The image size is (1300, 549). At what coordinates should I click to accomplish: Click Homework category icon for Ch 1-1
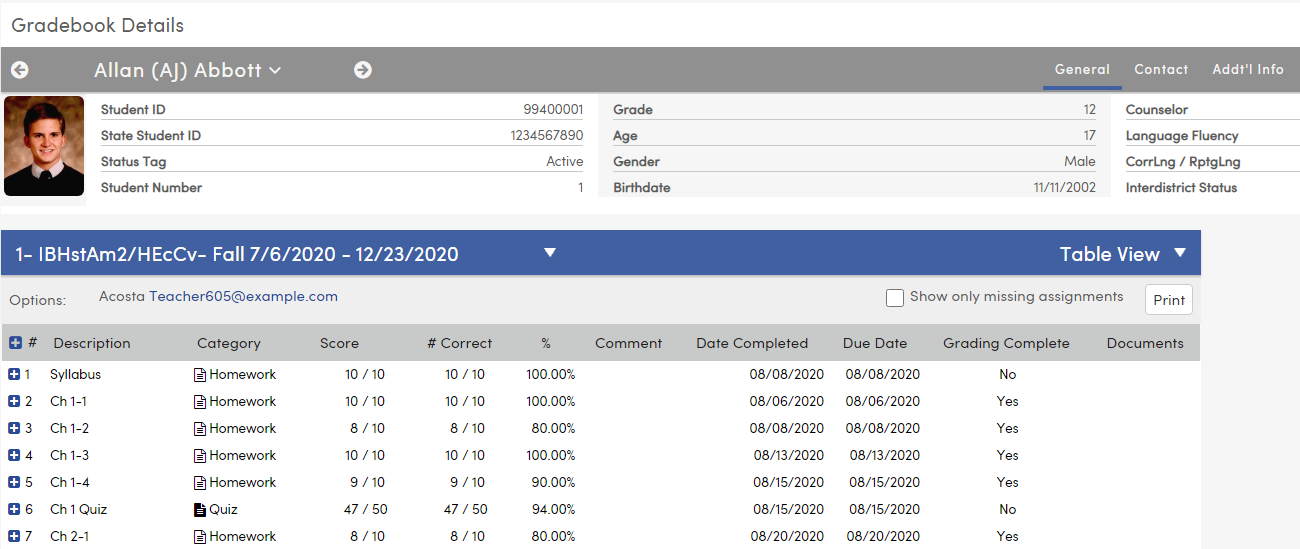[200, 402]
